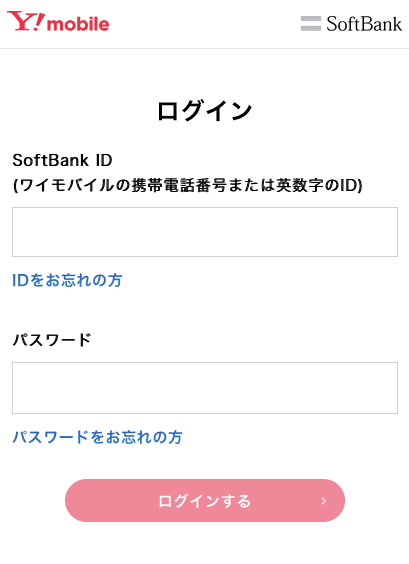Focus the パスワード input field

point(205,388)
